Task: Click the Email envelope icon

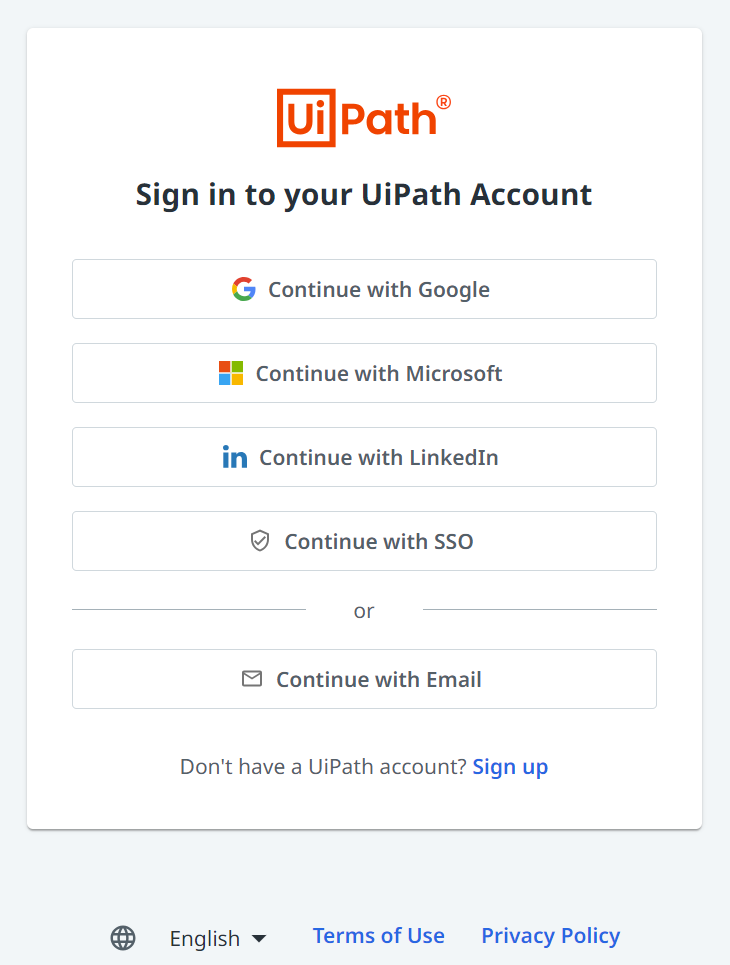Action: click(x=252, y=679)
